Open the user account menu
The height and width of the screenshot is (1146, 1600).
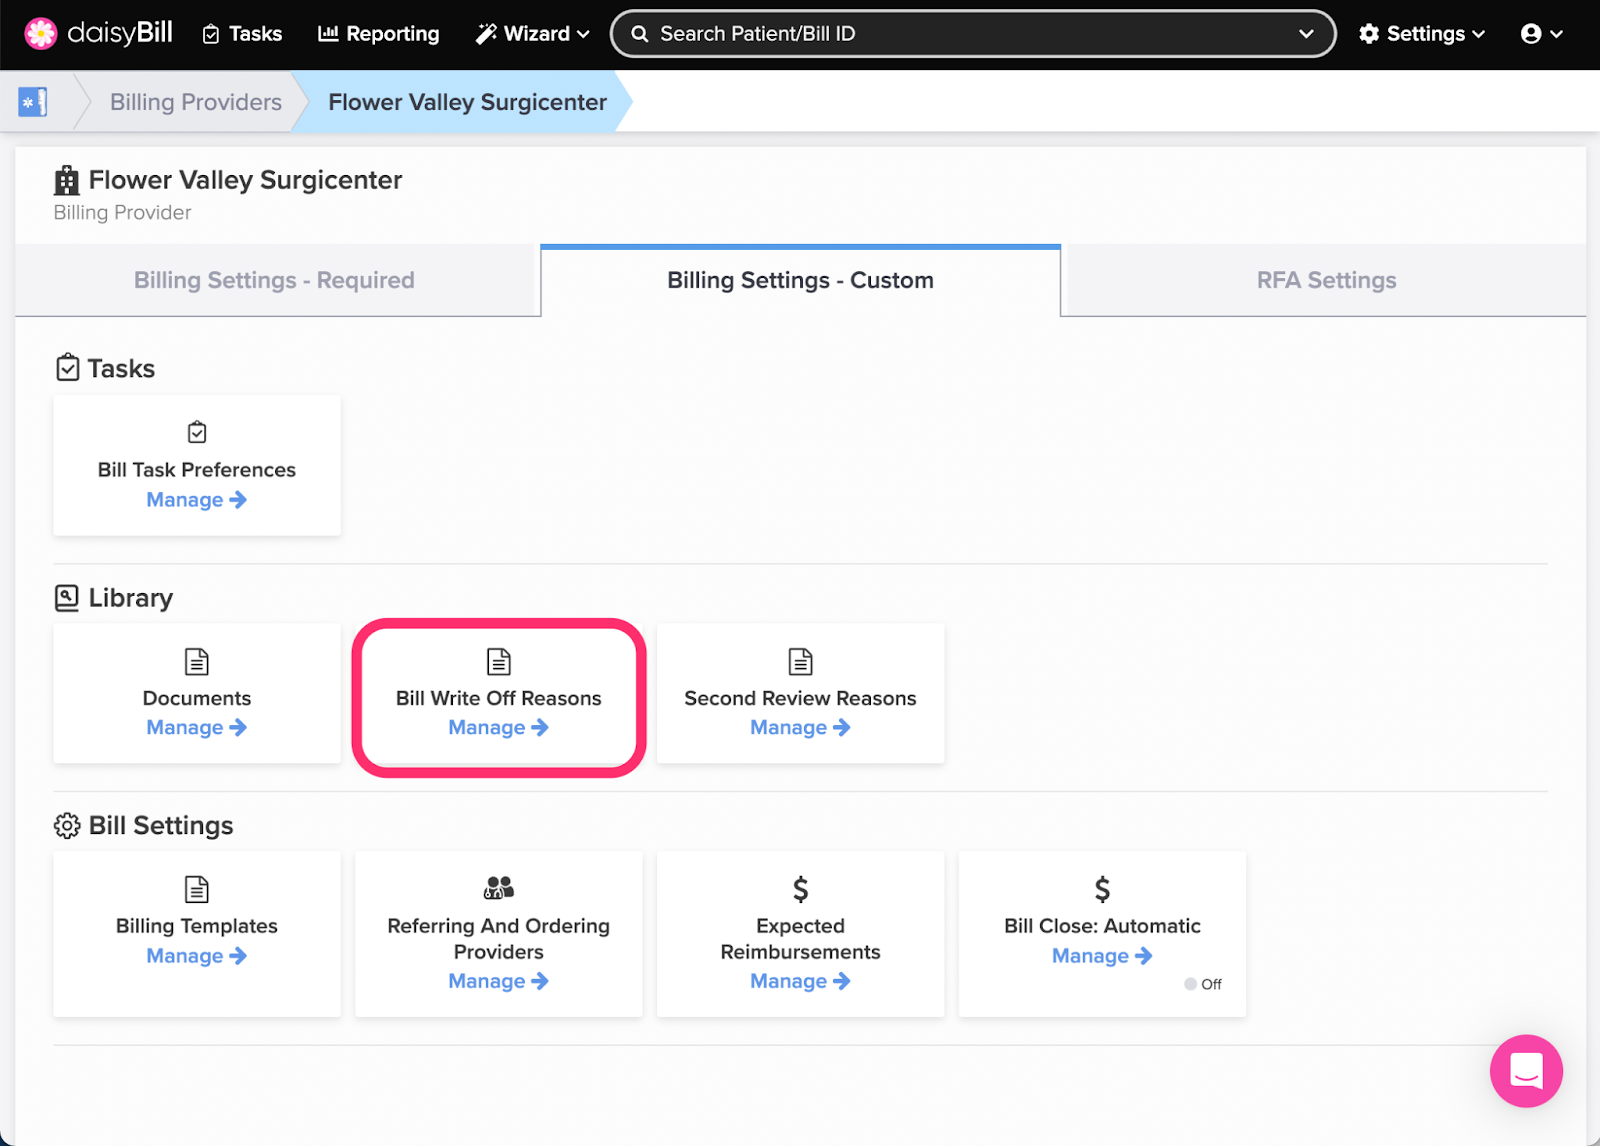tap(1541, 34)
